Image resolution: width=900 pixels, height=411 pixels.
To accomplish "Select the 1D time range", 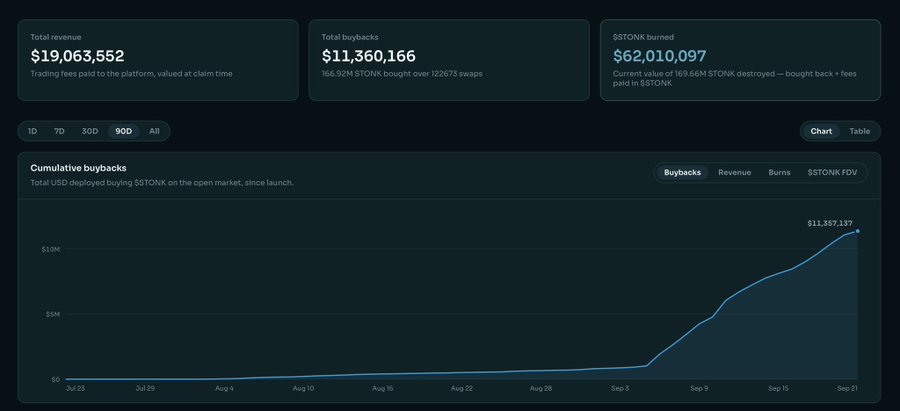I will coord(32,131).
